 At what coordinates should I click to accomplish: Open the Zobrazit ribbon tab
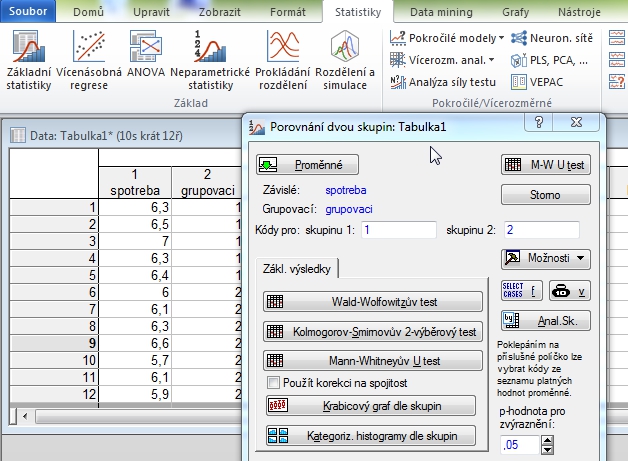point(220,12)
